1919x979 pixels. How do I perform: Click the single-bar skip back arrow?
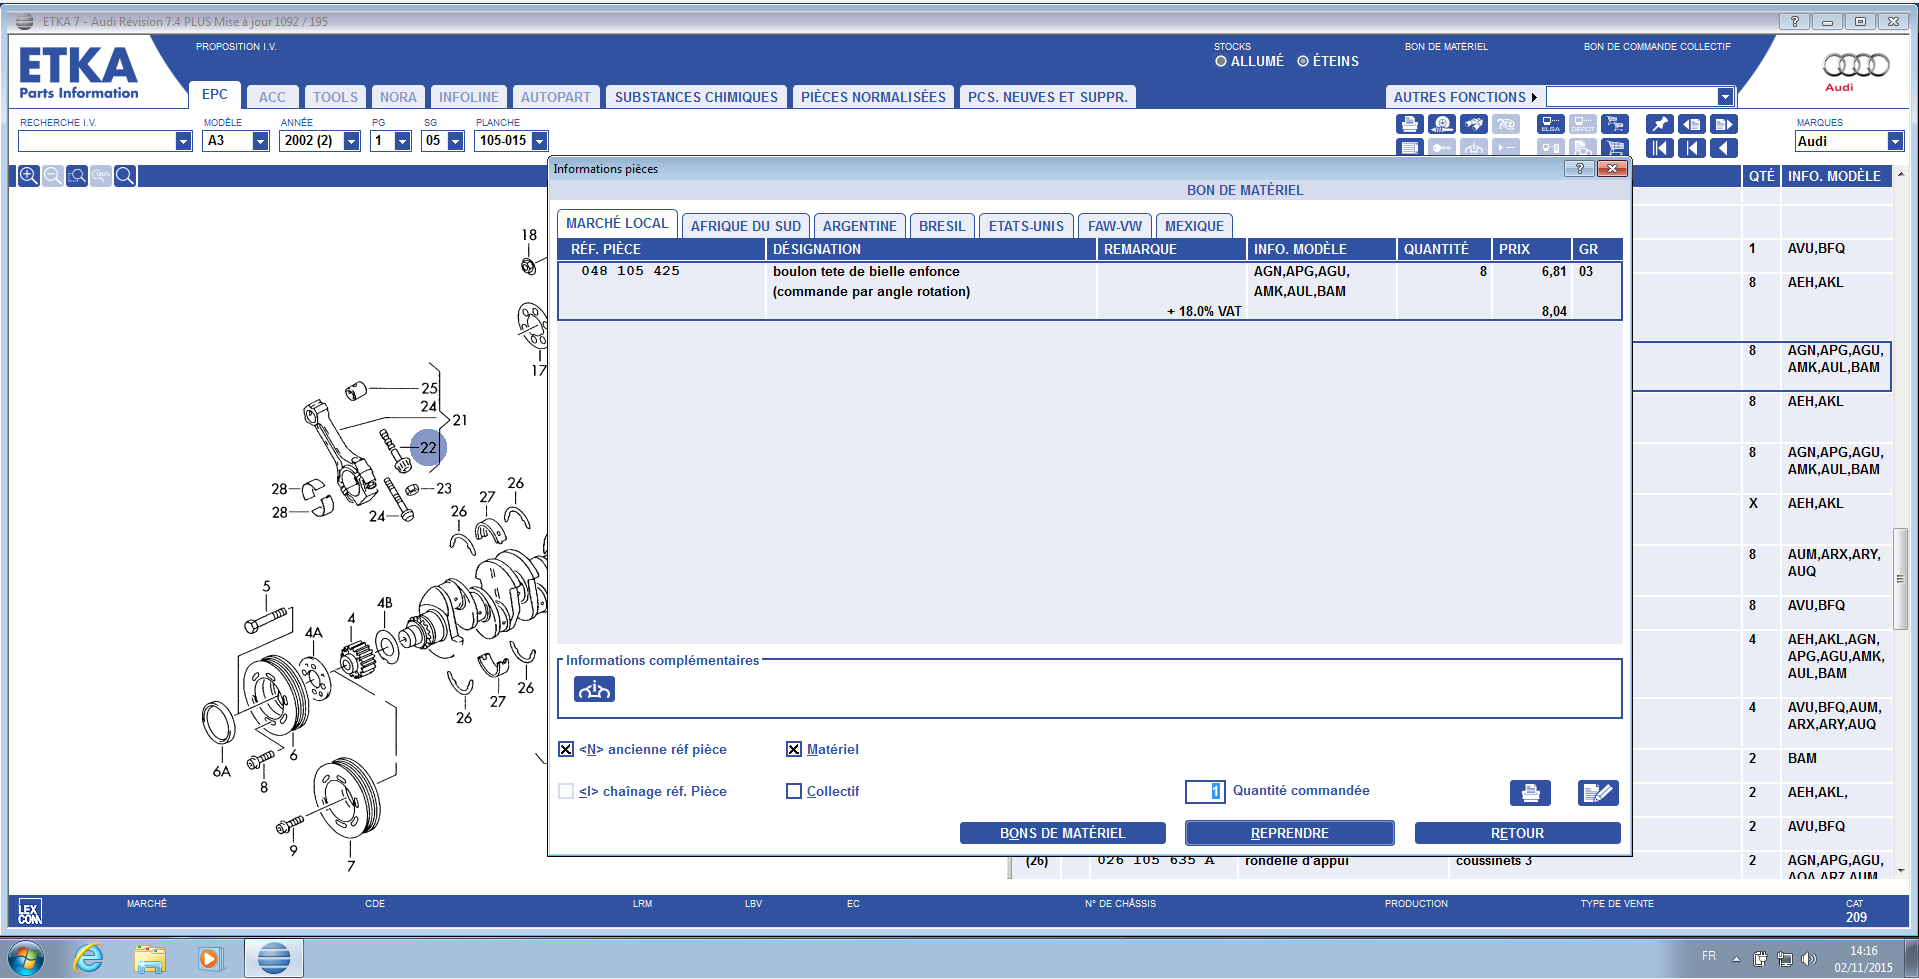point(1692,148)
